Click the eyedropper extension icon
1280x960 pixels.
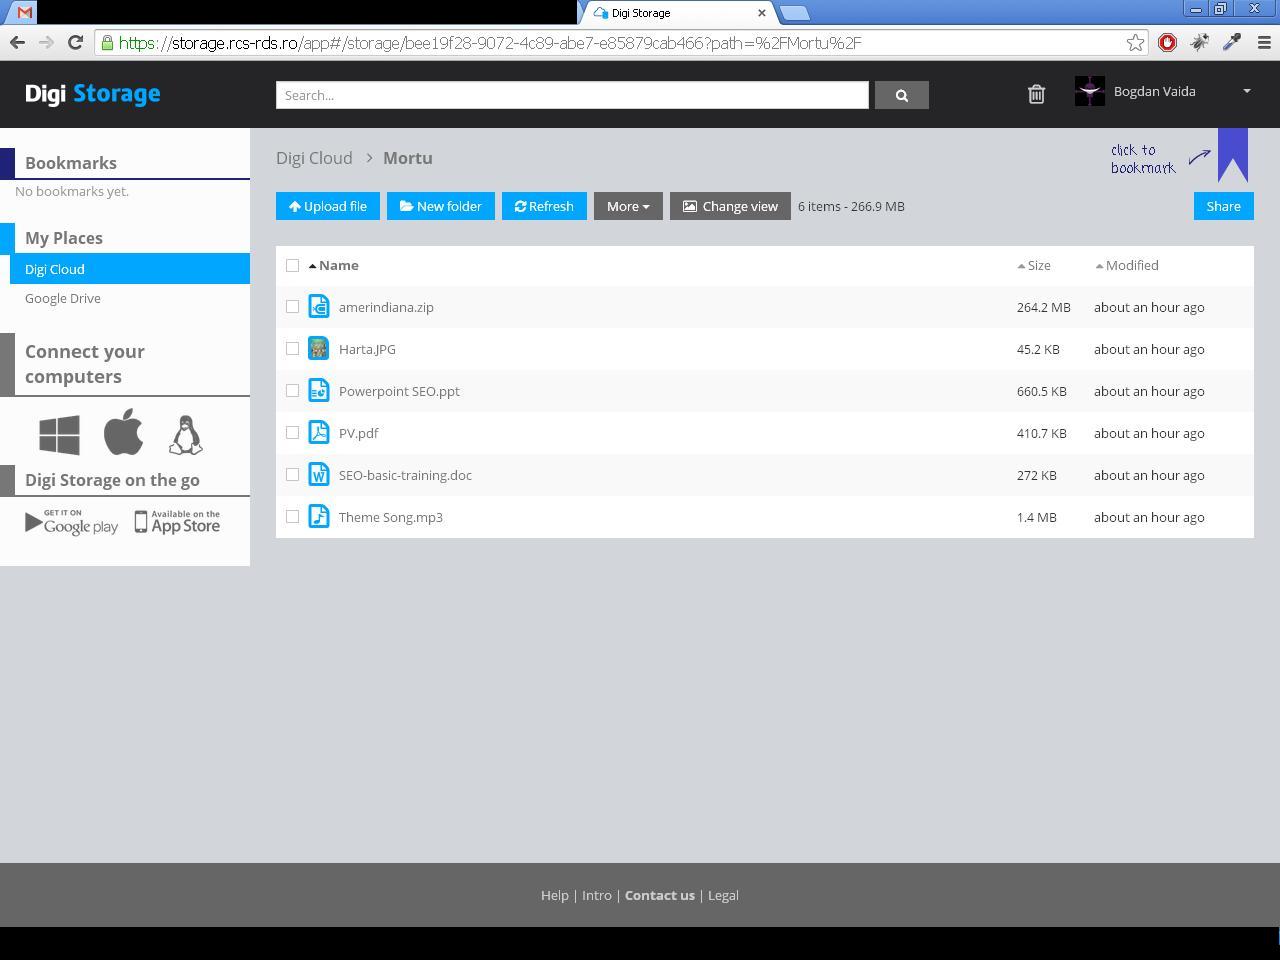pyautogui.click(x=1232, y=42)
